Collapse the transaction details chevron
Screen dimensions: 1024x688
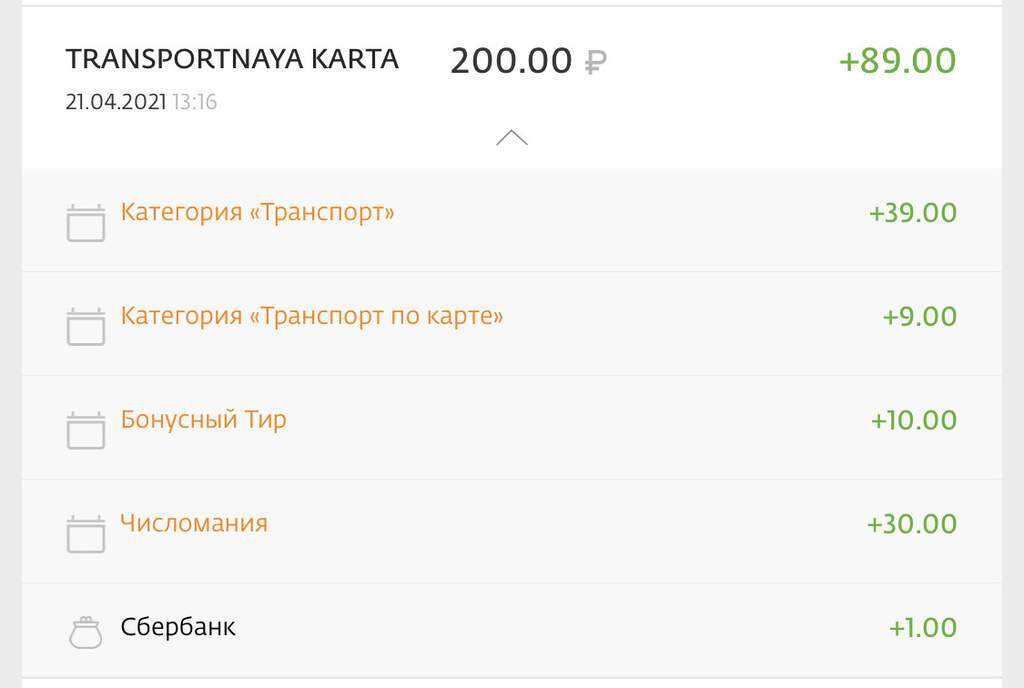[511, 138]
